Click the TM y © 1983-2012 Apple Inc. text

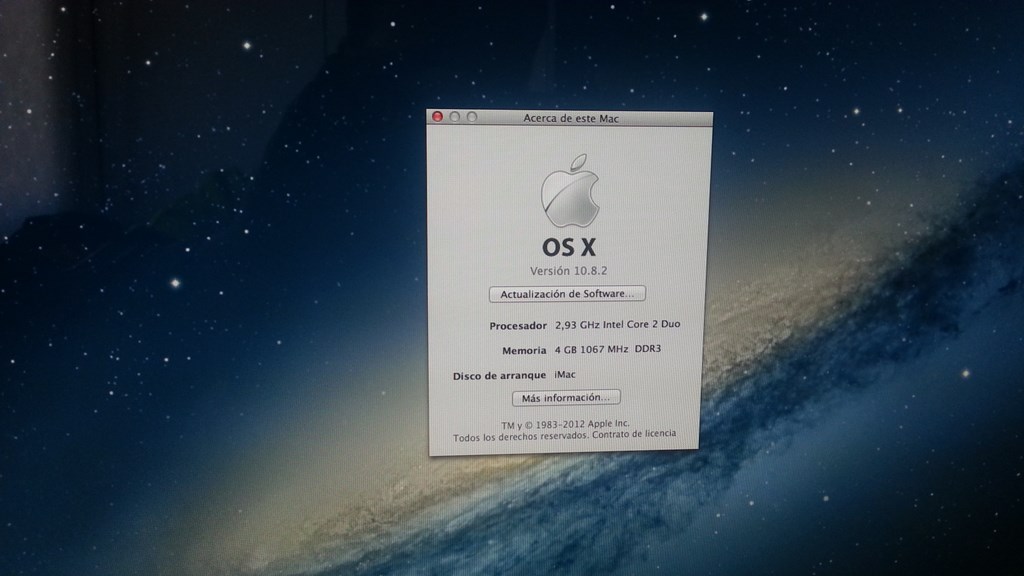pyautogui.click(x=565, y=424)
